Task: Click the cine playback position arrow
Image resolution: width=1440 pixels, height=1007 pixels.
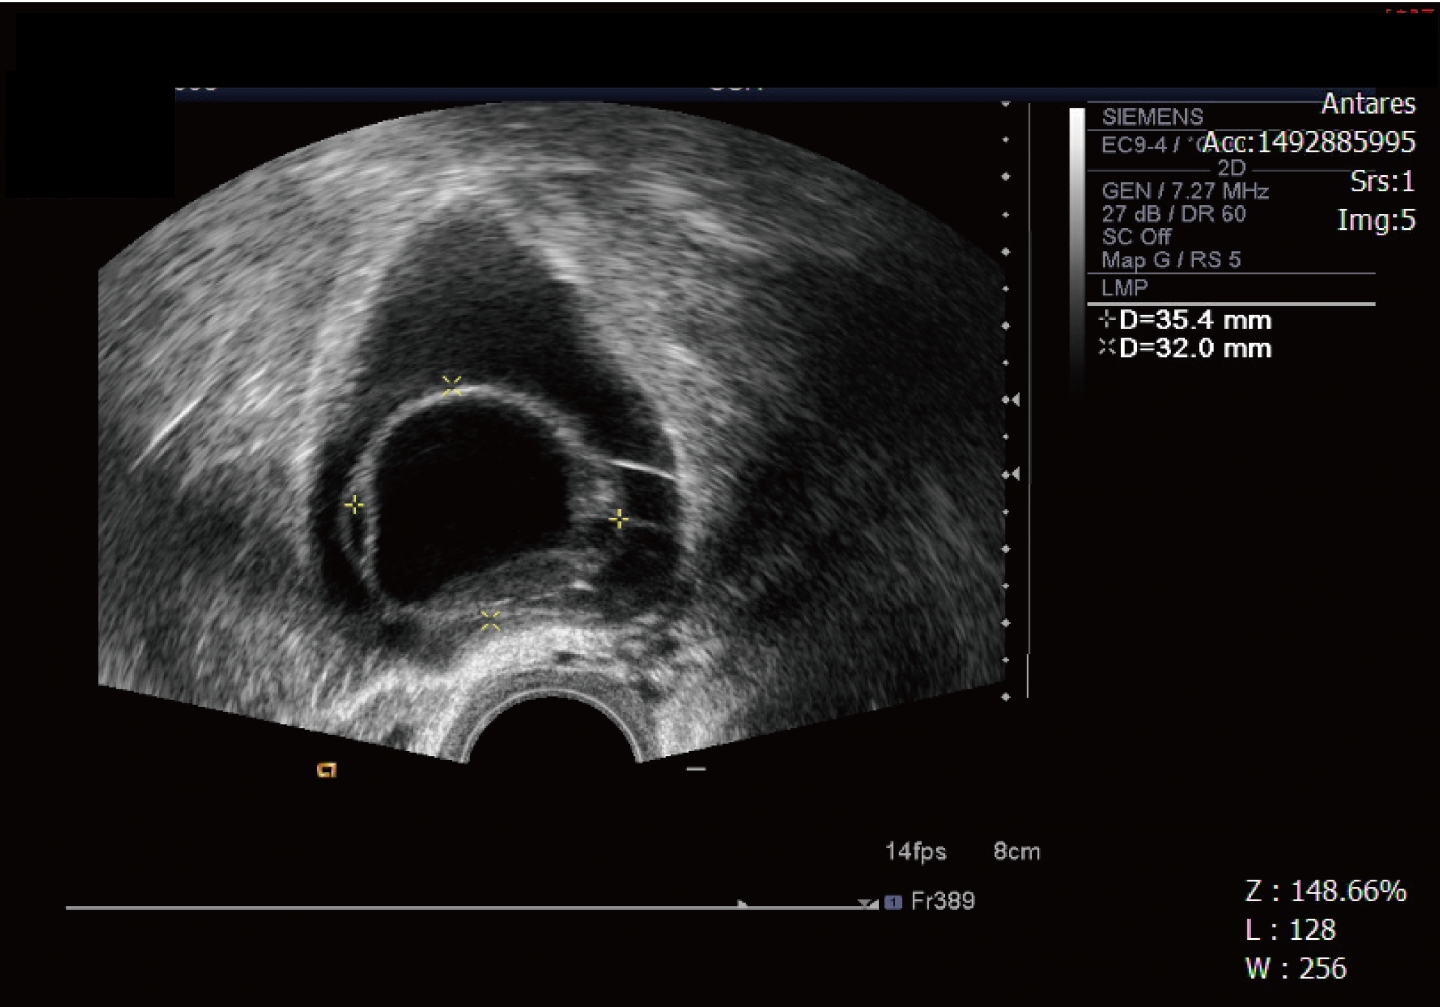Action: (743, 904)
